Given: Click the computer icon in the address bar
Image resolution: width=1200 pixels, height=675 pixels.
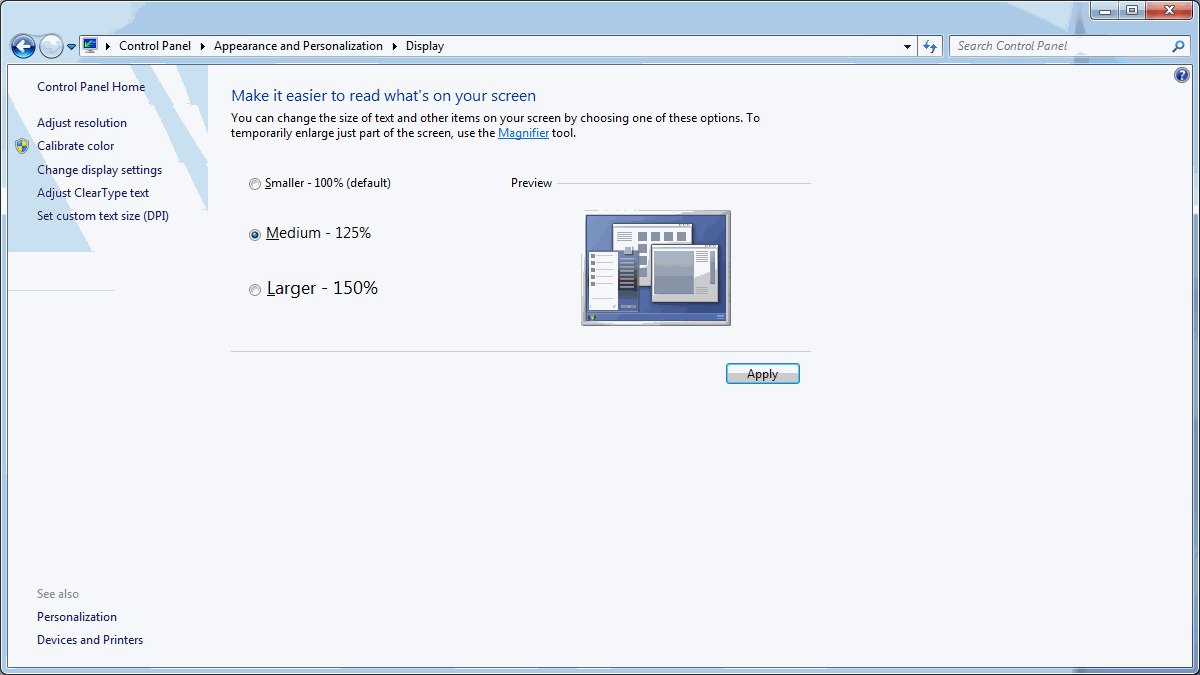Looking at the screenshot, I should (90, 46).
